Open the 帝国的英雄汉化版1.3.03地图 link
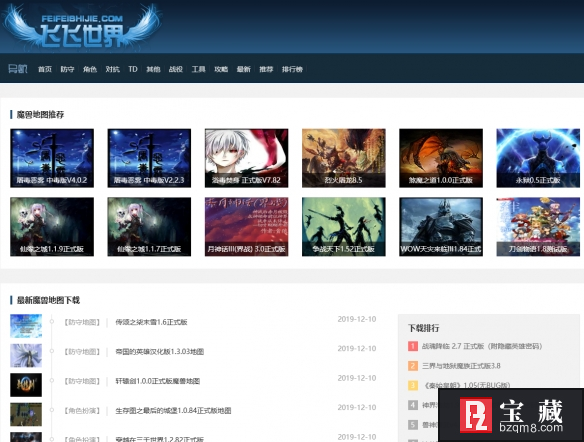The image size is (584, 442). point(160,352)
